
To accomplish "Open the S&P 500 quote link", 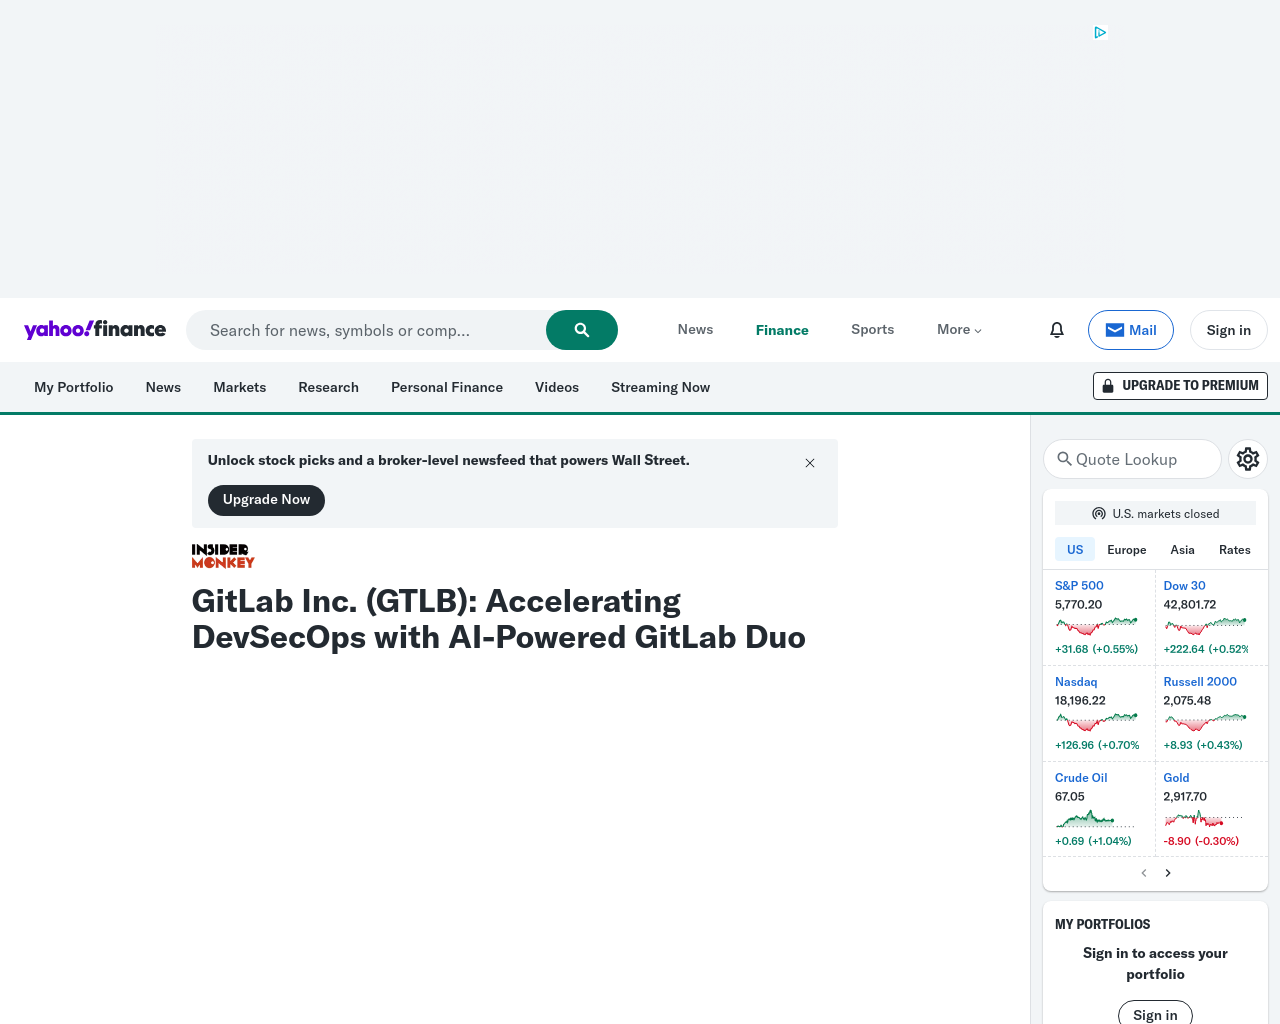I will tap(1079, 586).
